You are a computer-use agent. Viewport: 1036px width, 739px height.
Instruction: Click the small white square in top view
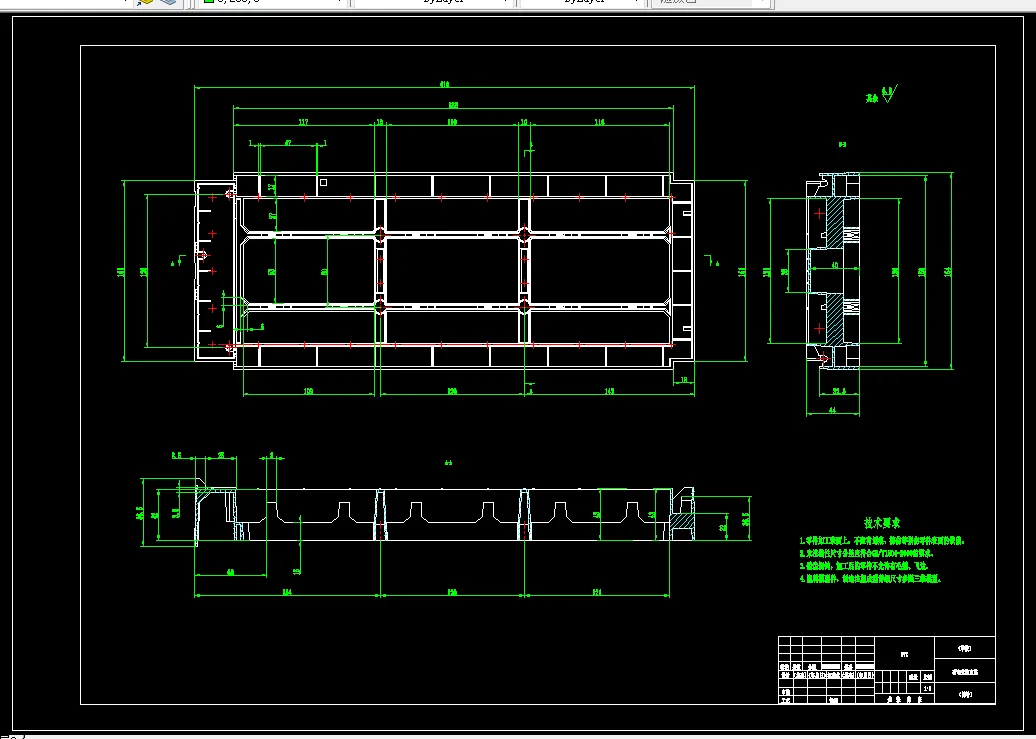[323, 182]
